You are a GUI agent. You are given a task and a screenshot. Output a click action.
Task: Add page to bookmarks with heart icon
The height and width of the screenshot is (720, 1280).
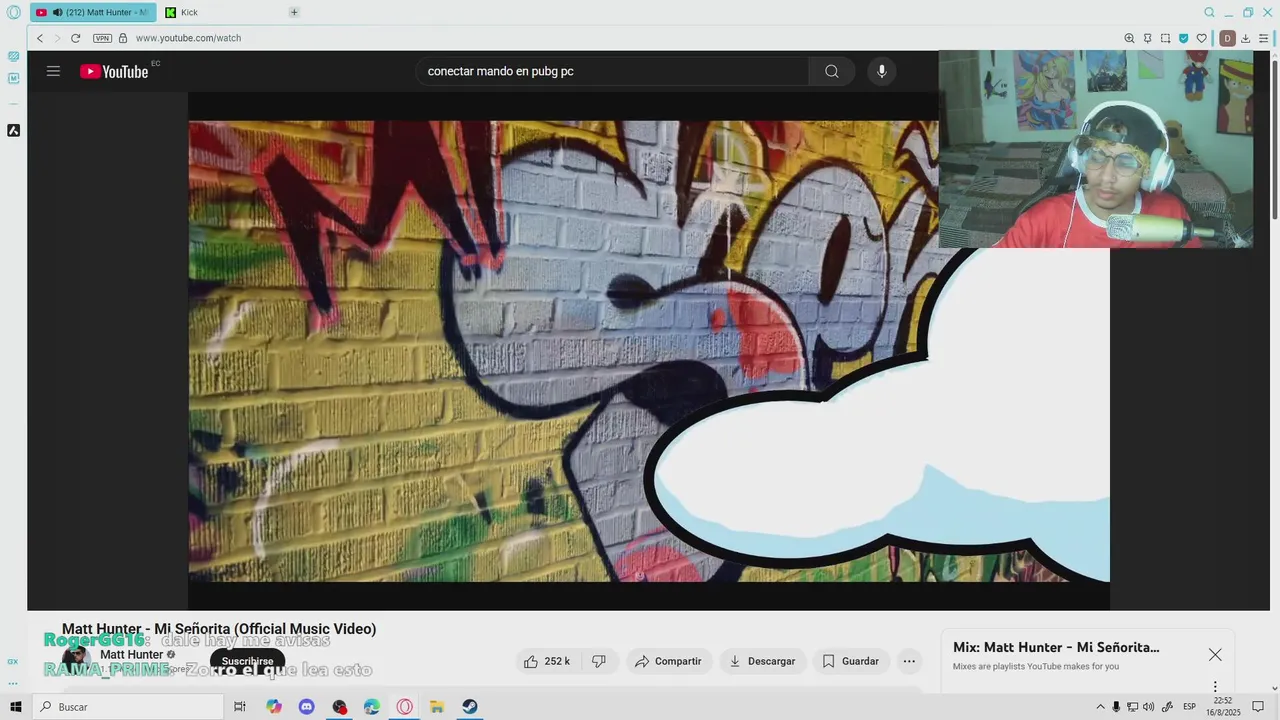coord(1202,38)
